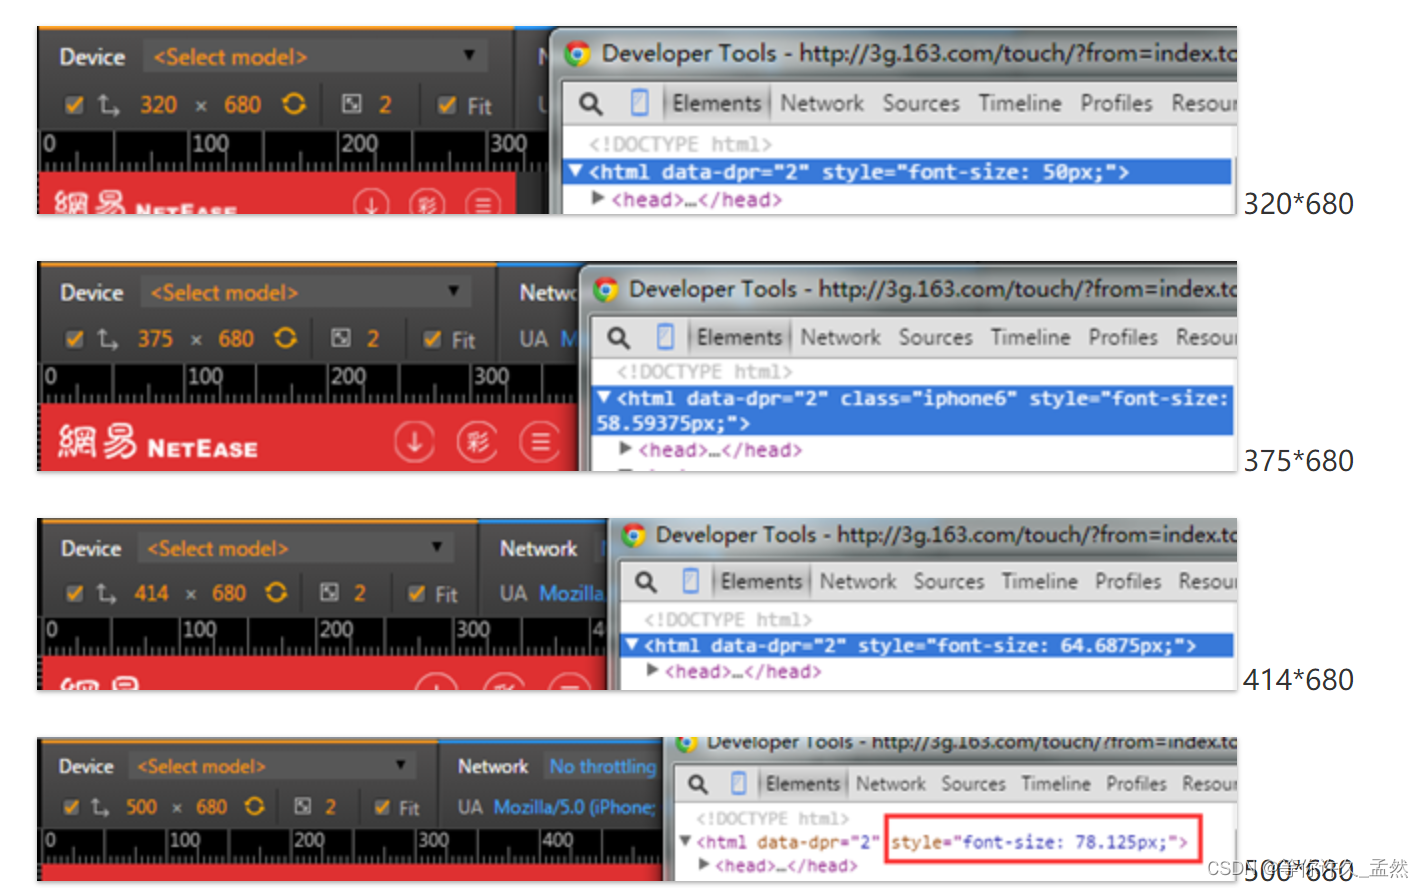Open Select model dropdown above 500 × 680
Screen dimensions: 1424x888
(274, 766)
